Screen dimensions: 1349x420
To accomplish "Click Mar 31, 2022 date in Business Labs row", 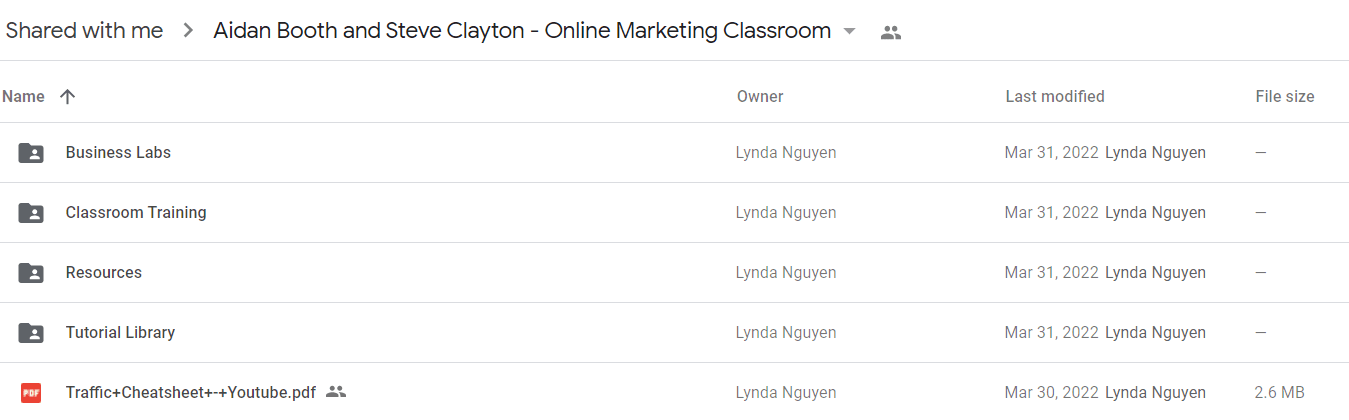I will [1051, 153].
